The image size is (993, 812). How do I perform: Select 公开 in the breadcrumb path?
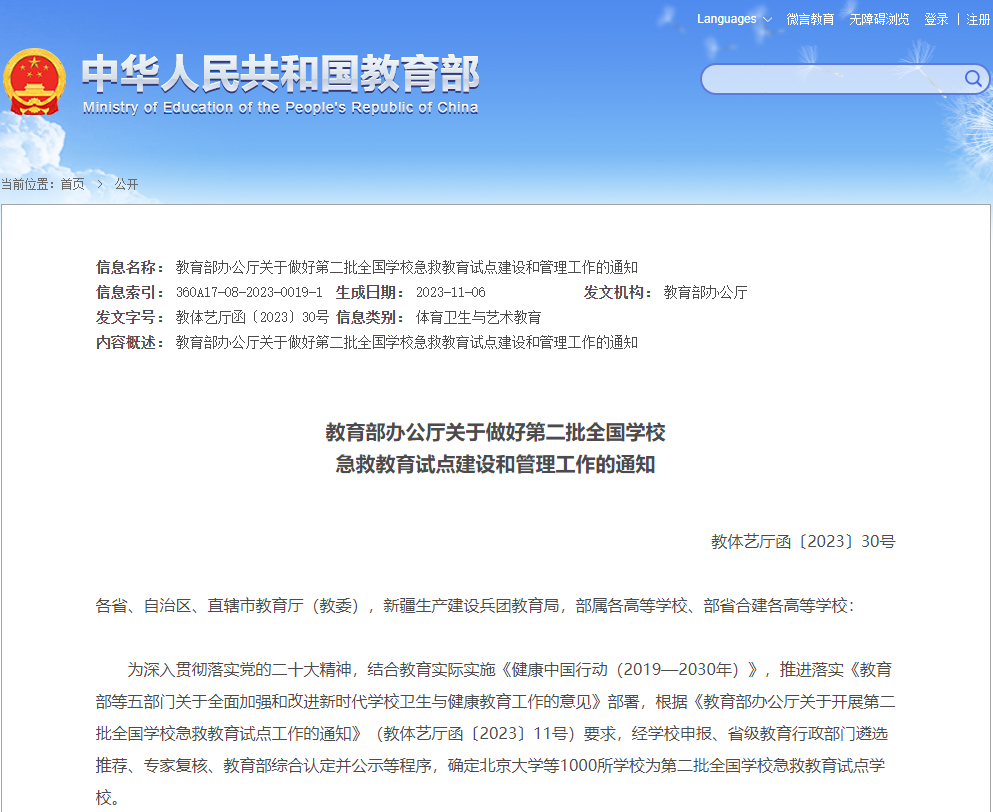coord(126,184)
